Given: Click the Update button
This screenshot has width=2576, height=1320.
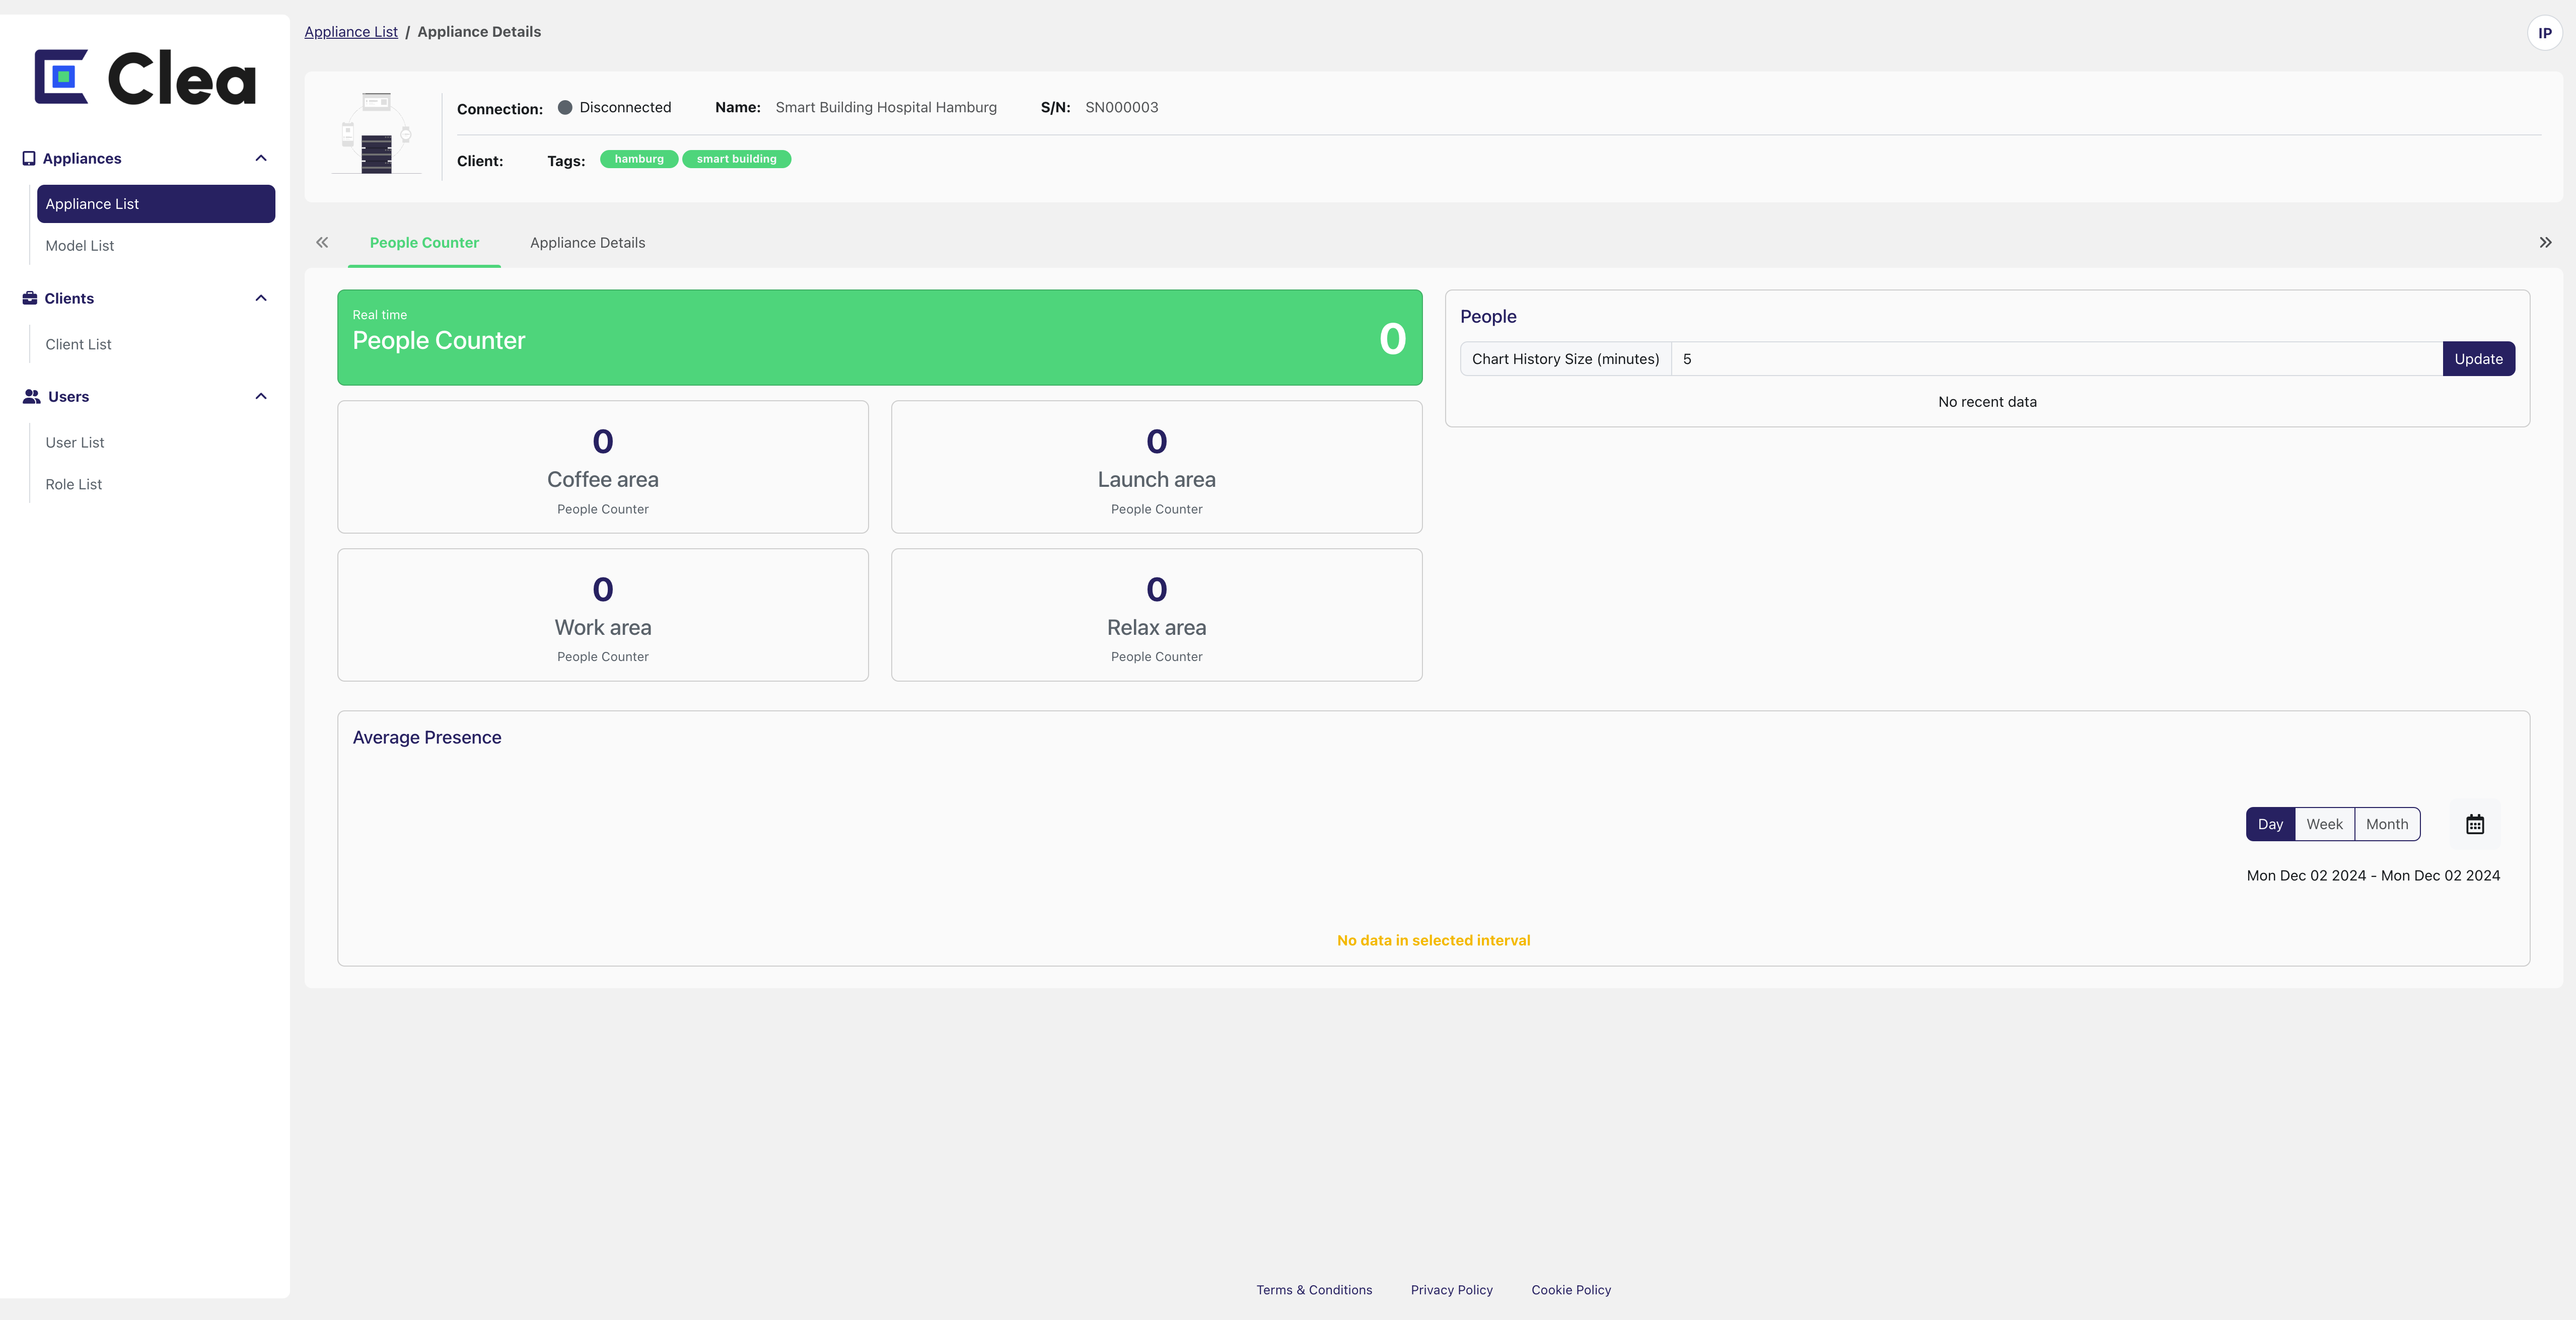Looking at the screenshot, I should (2478, 359).
